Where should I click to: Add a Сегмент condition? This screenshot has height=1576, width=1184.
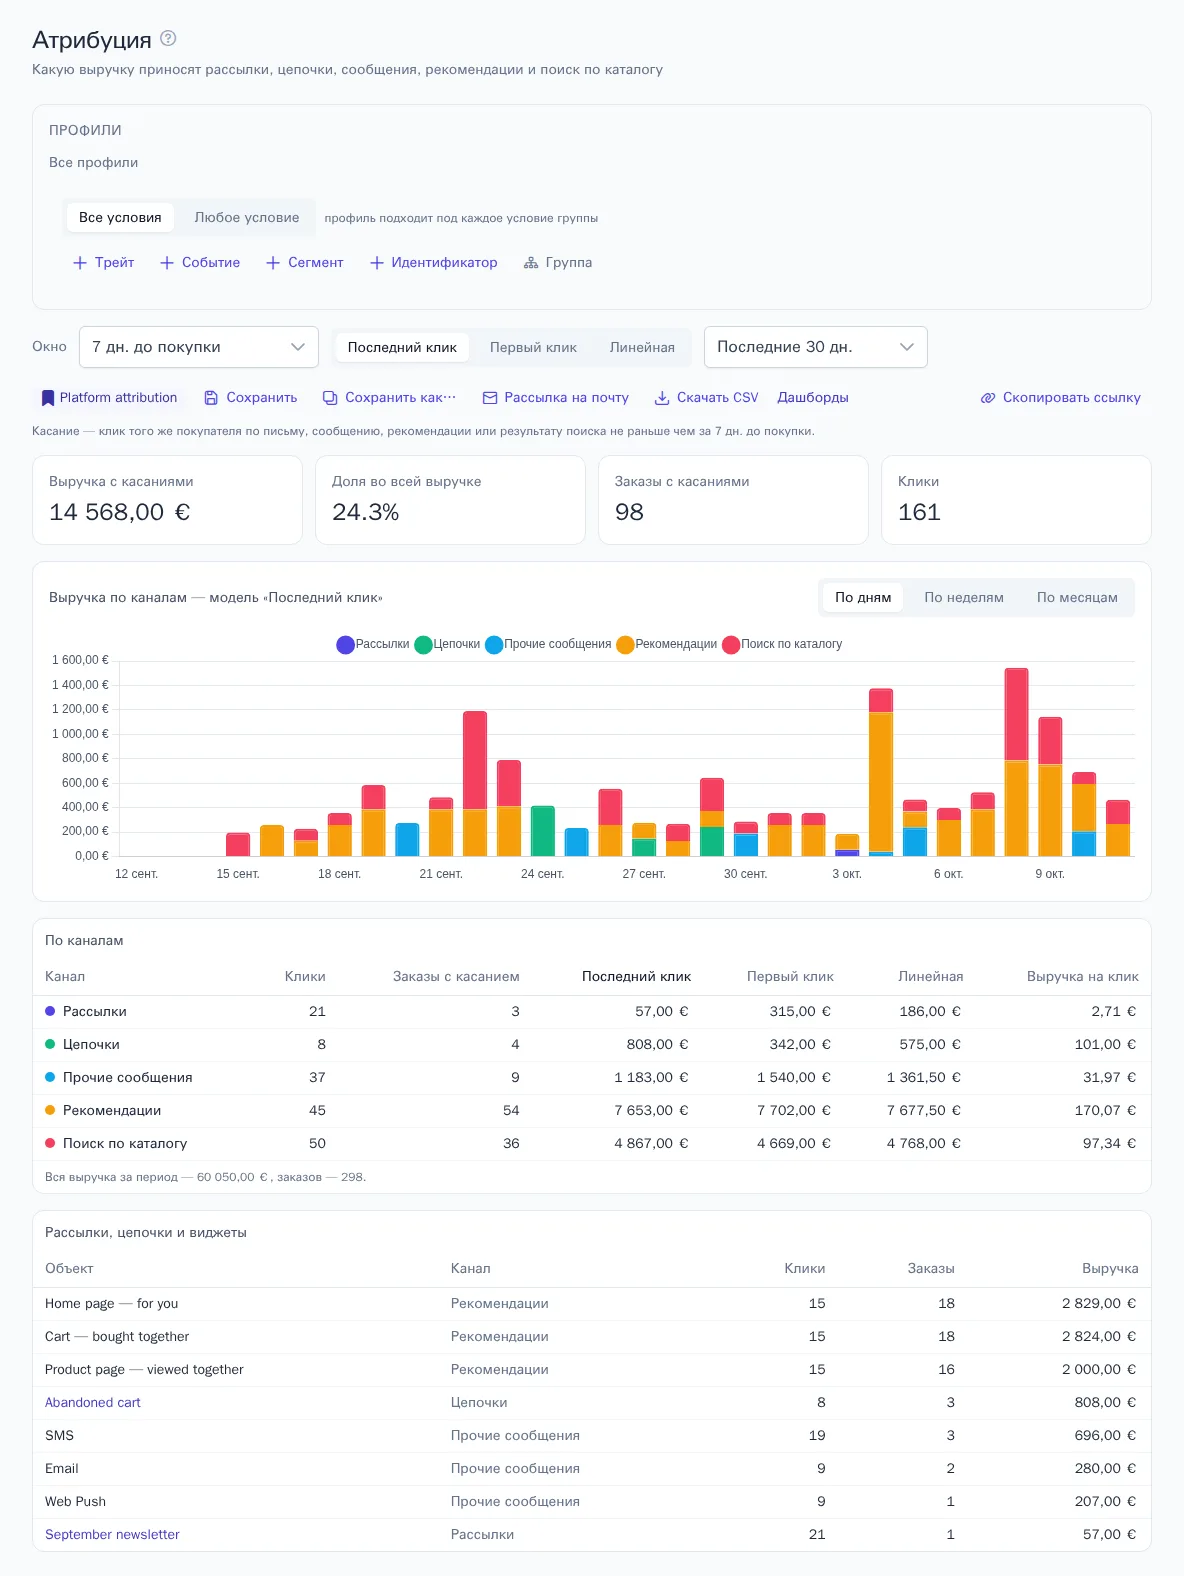click(305, 263)
